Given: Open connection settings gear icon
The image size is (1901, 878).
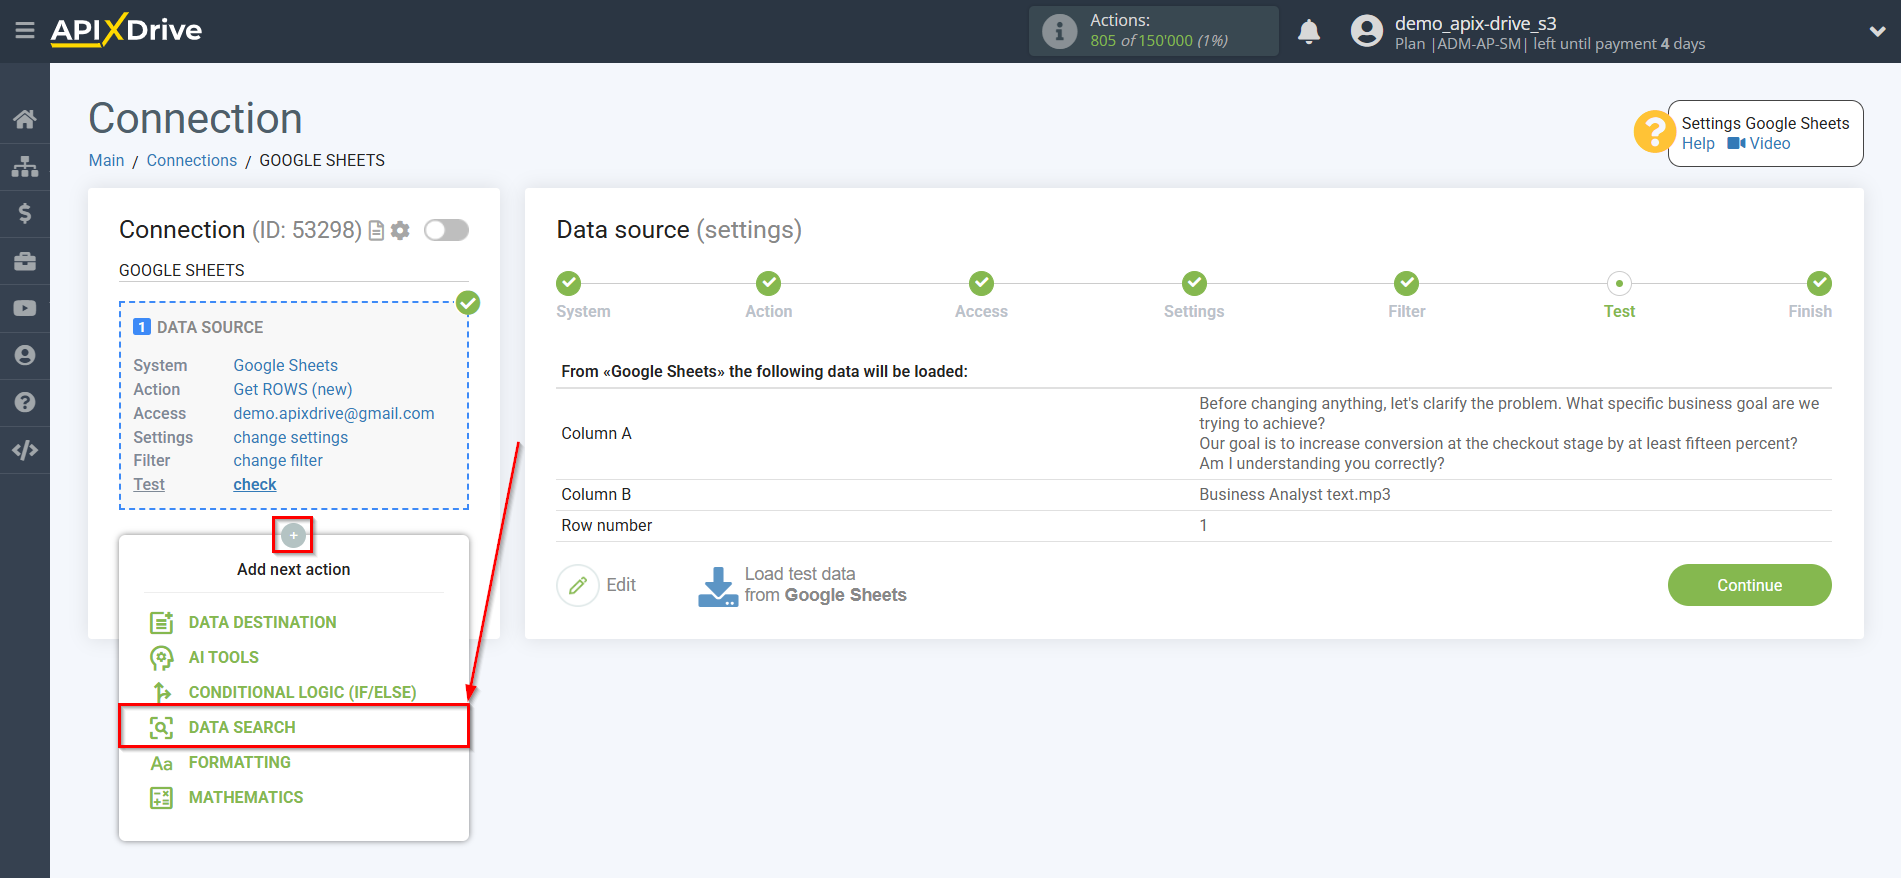Looking at the screenshot, I should (400, 231).
